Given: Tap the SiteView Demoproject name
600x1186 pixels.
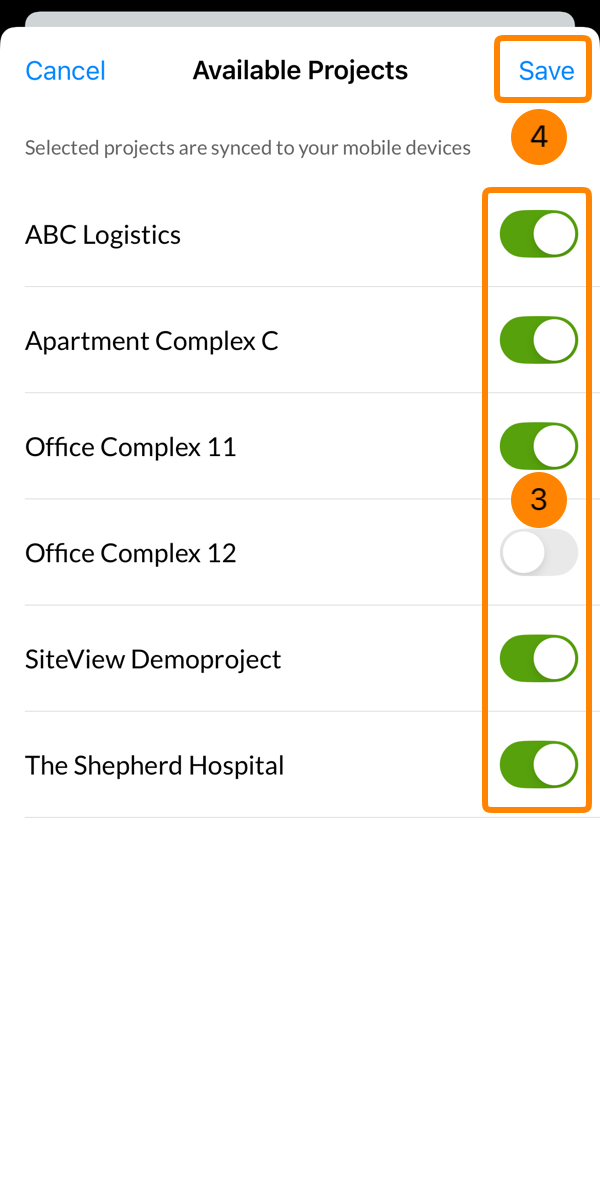Looking at the screenshot, I should click(x=154, y=660).
